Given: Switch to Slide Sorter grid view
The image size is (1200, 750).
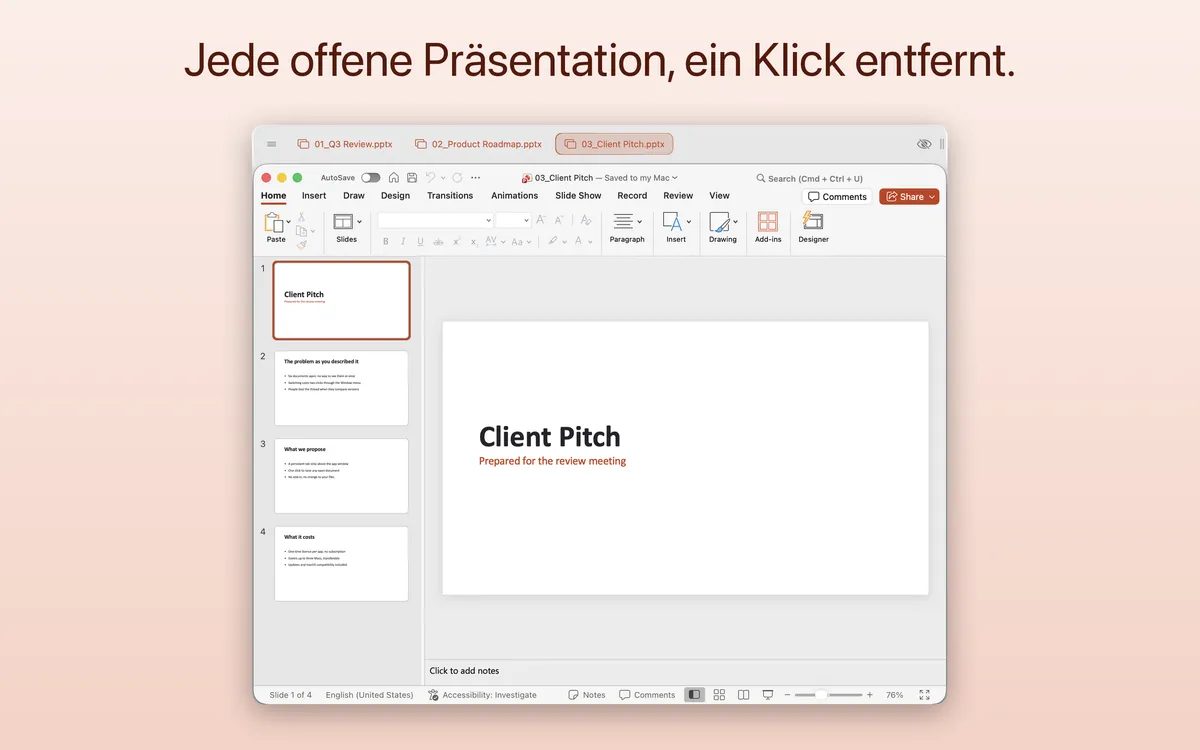Looking at the screenshot, I should (x=719, y=695).
